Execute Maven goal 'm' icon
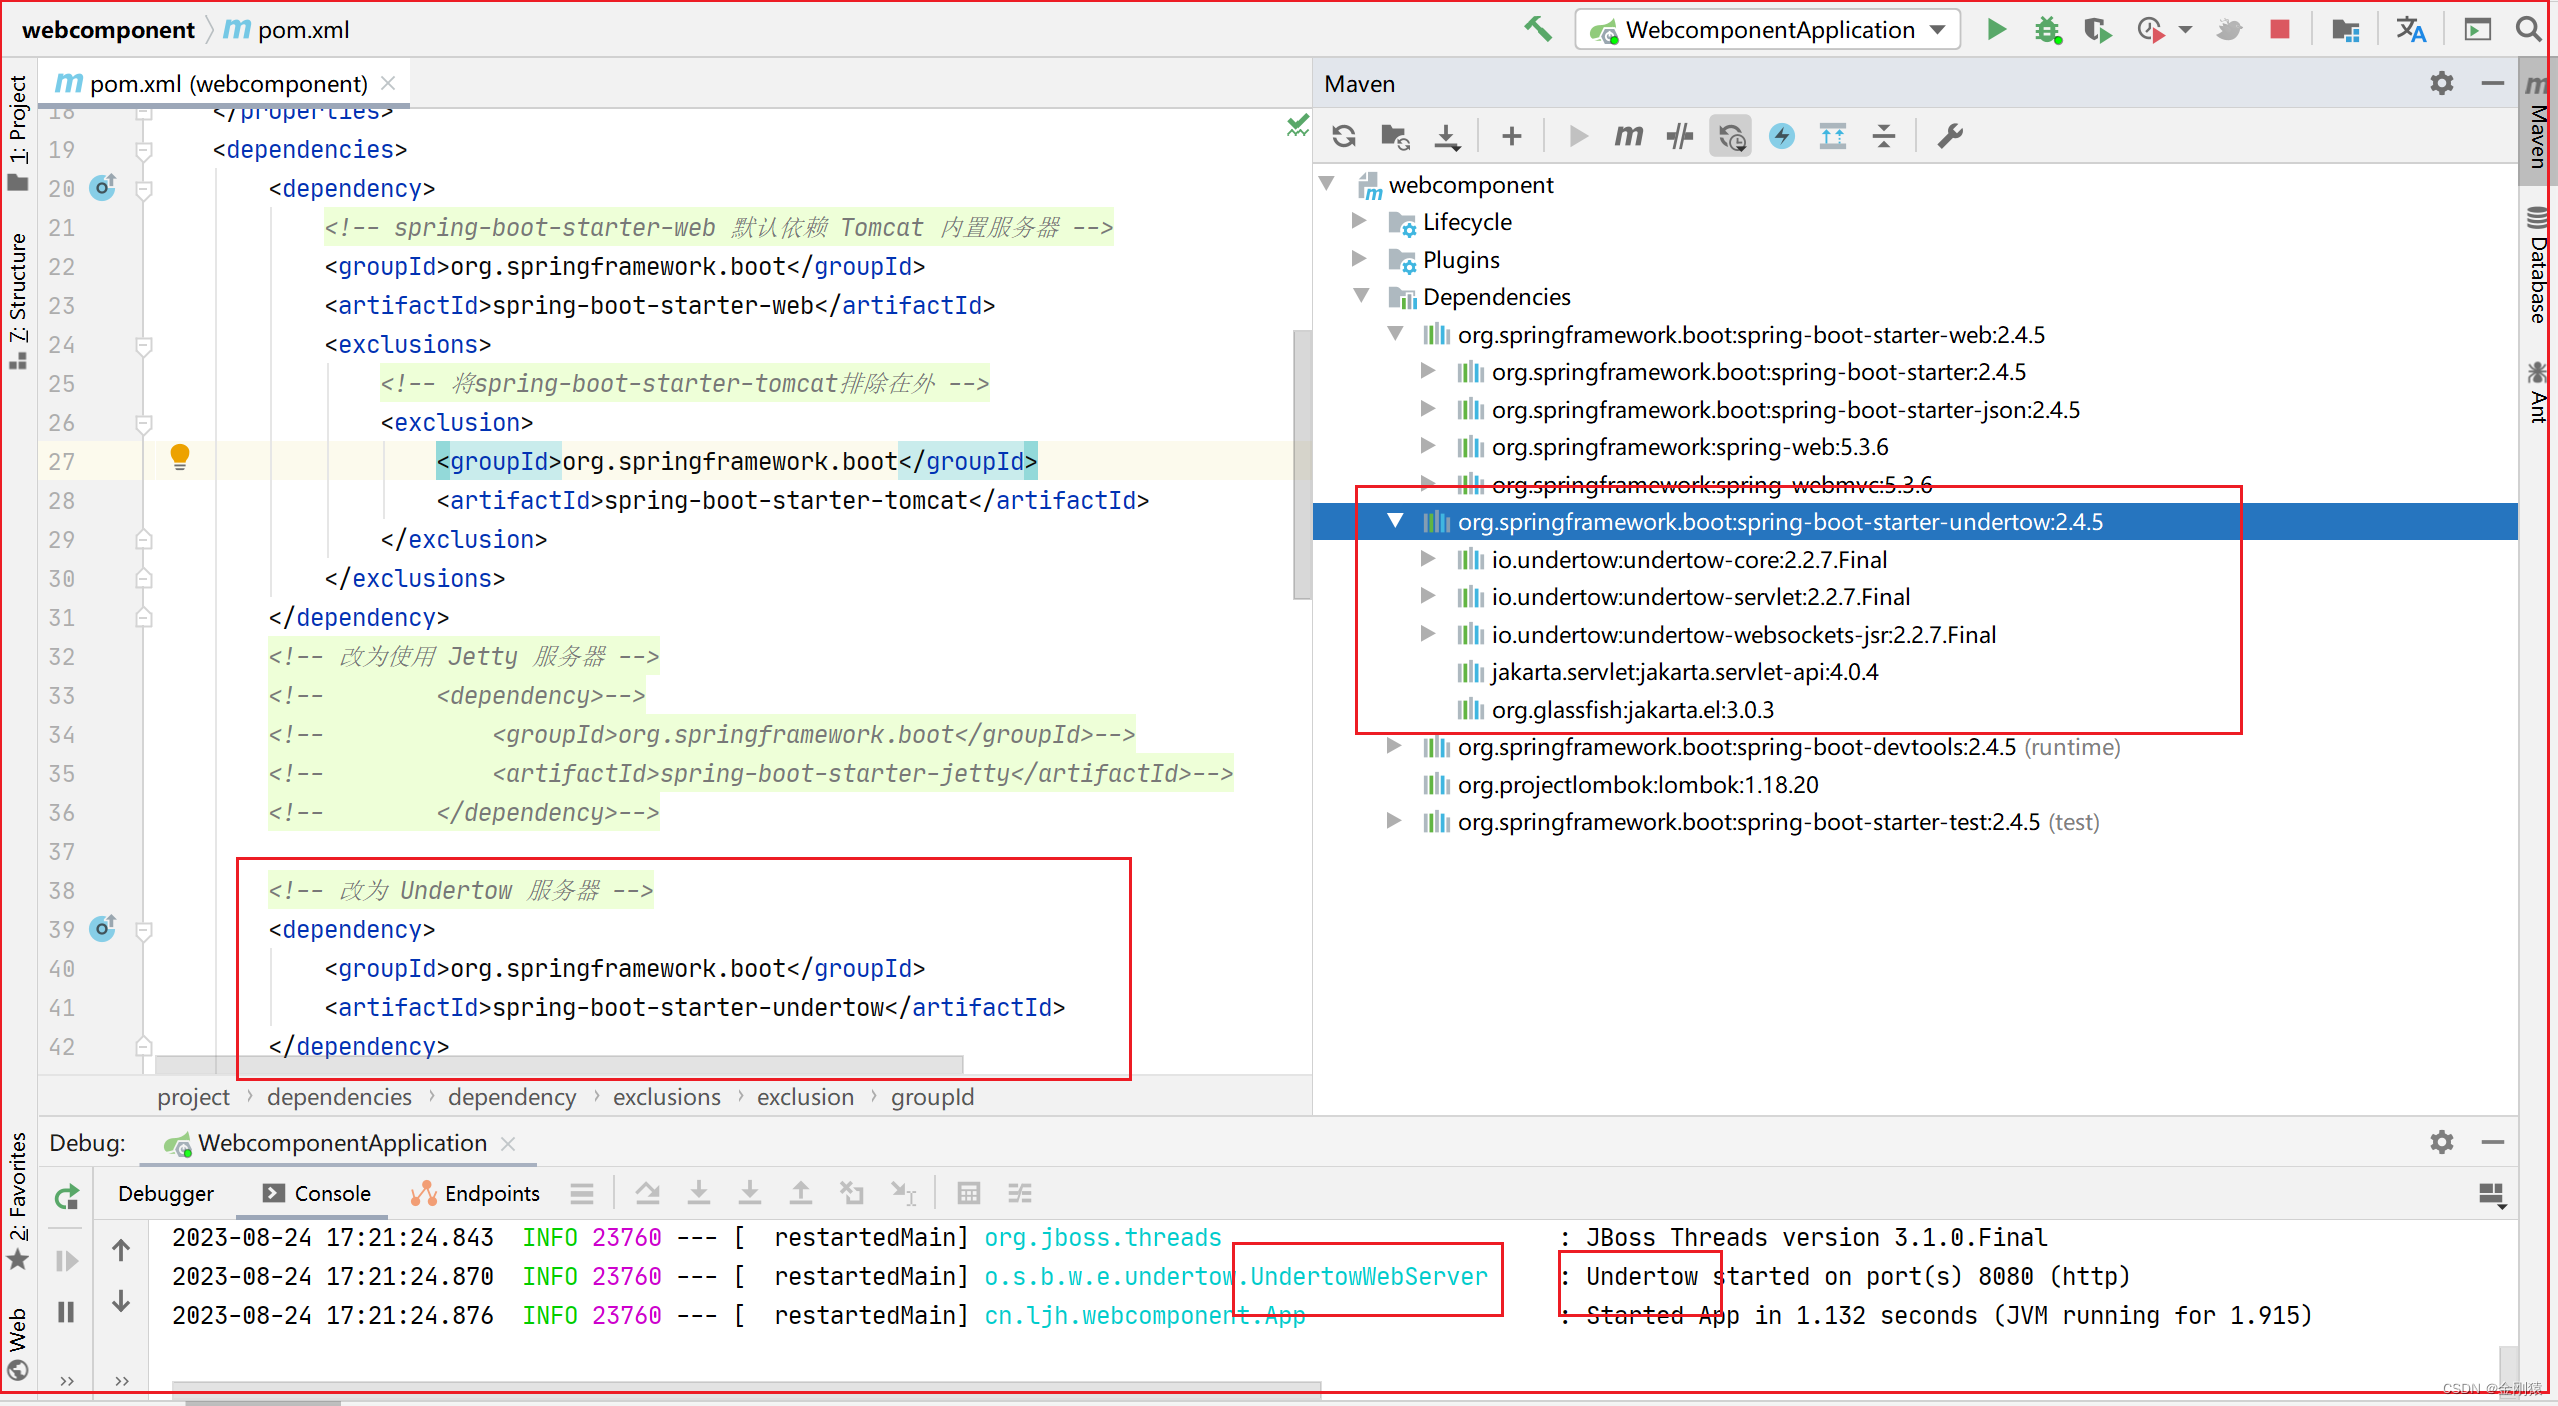The width and height of the screenshot is (2558, 1406). tap(1629, 136)
